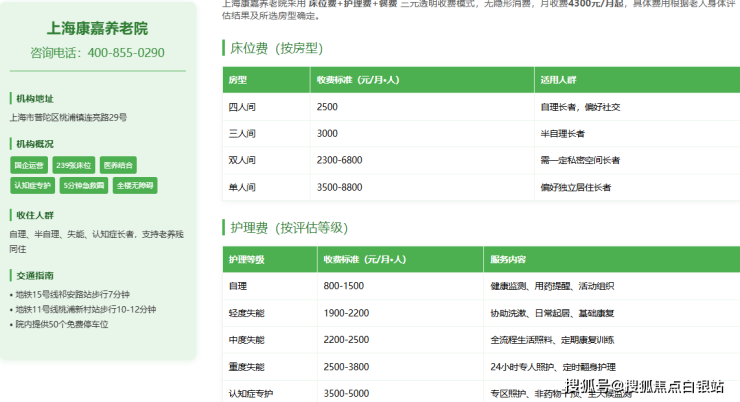
Task: Select the 重度失能 cell
Action: coord(270,367)
